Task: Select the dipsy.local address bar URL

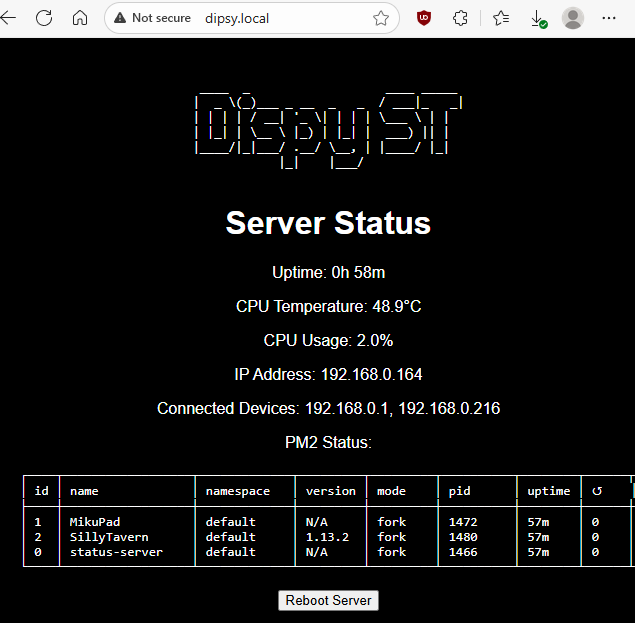Action: (x=237, y=19)
